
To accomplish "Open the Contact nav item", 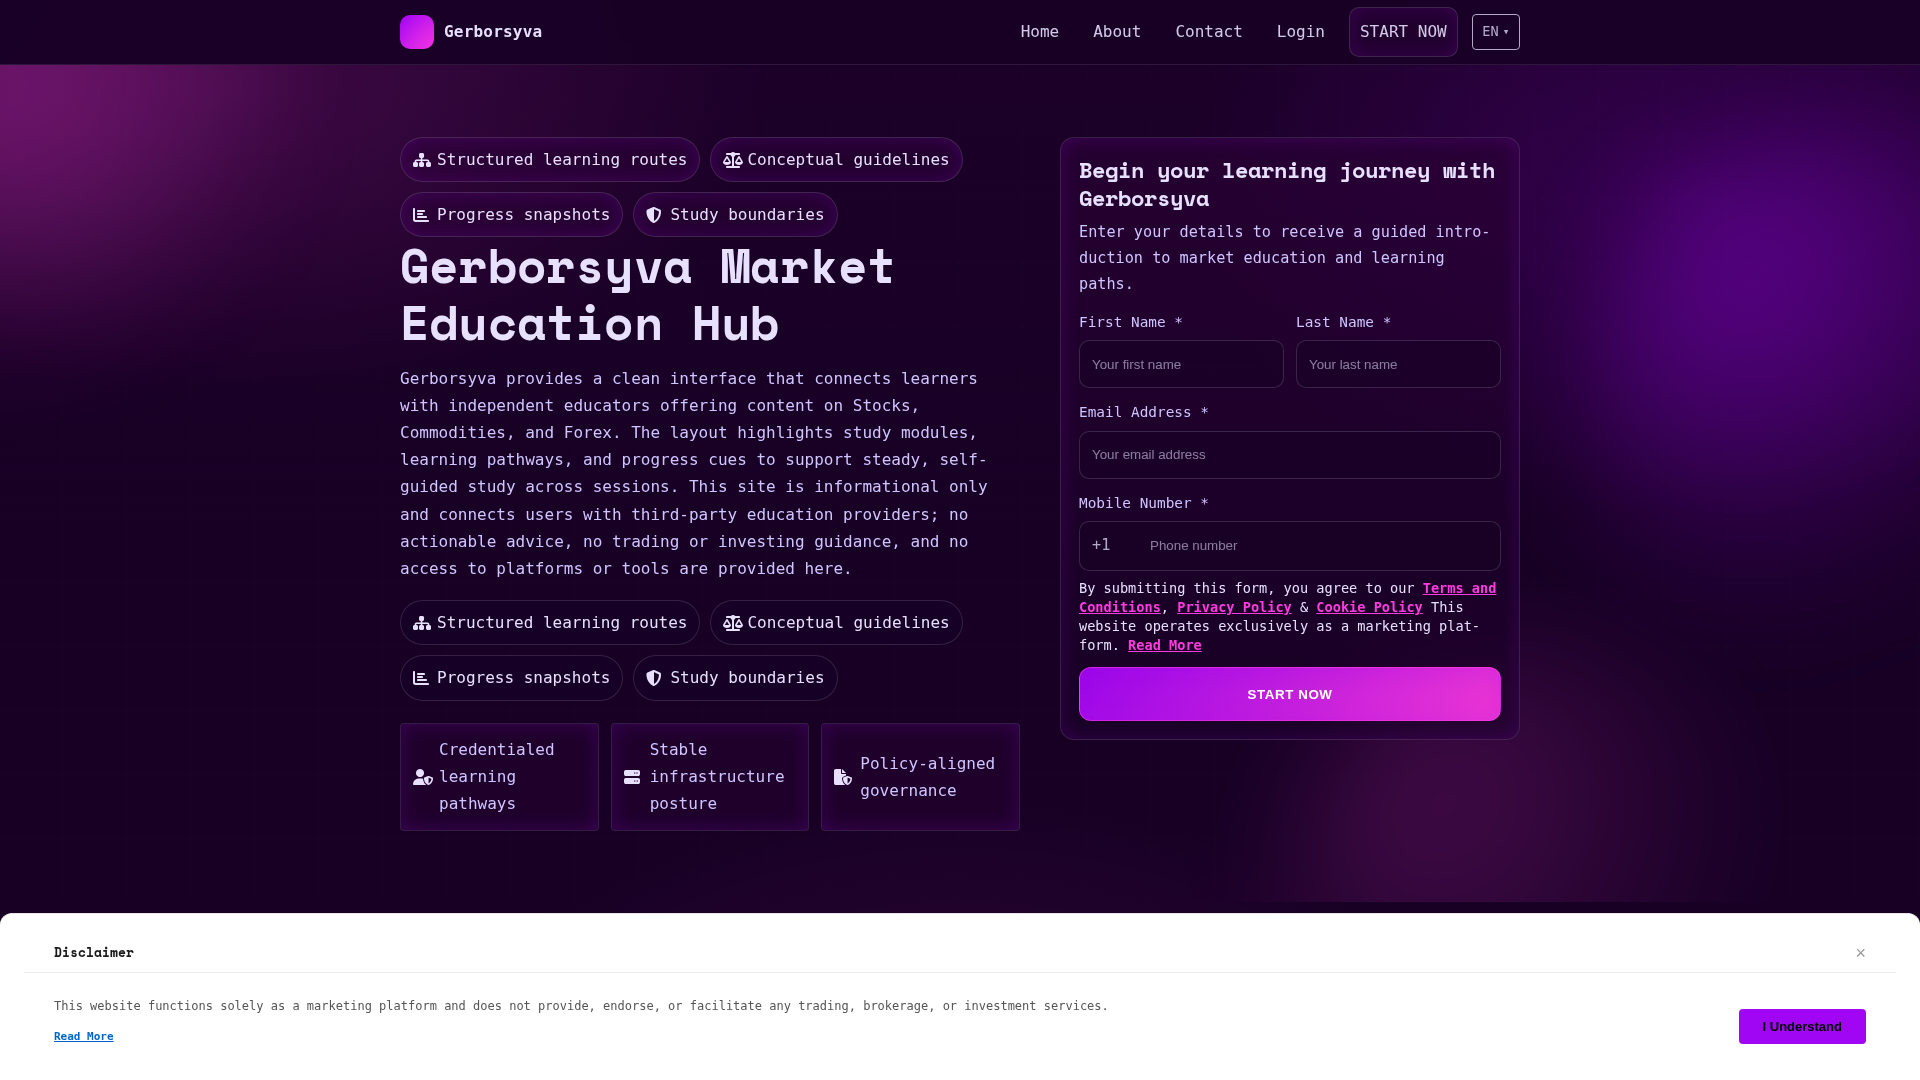I will coord(1209,32).
